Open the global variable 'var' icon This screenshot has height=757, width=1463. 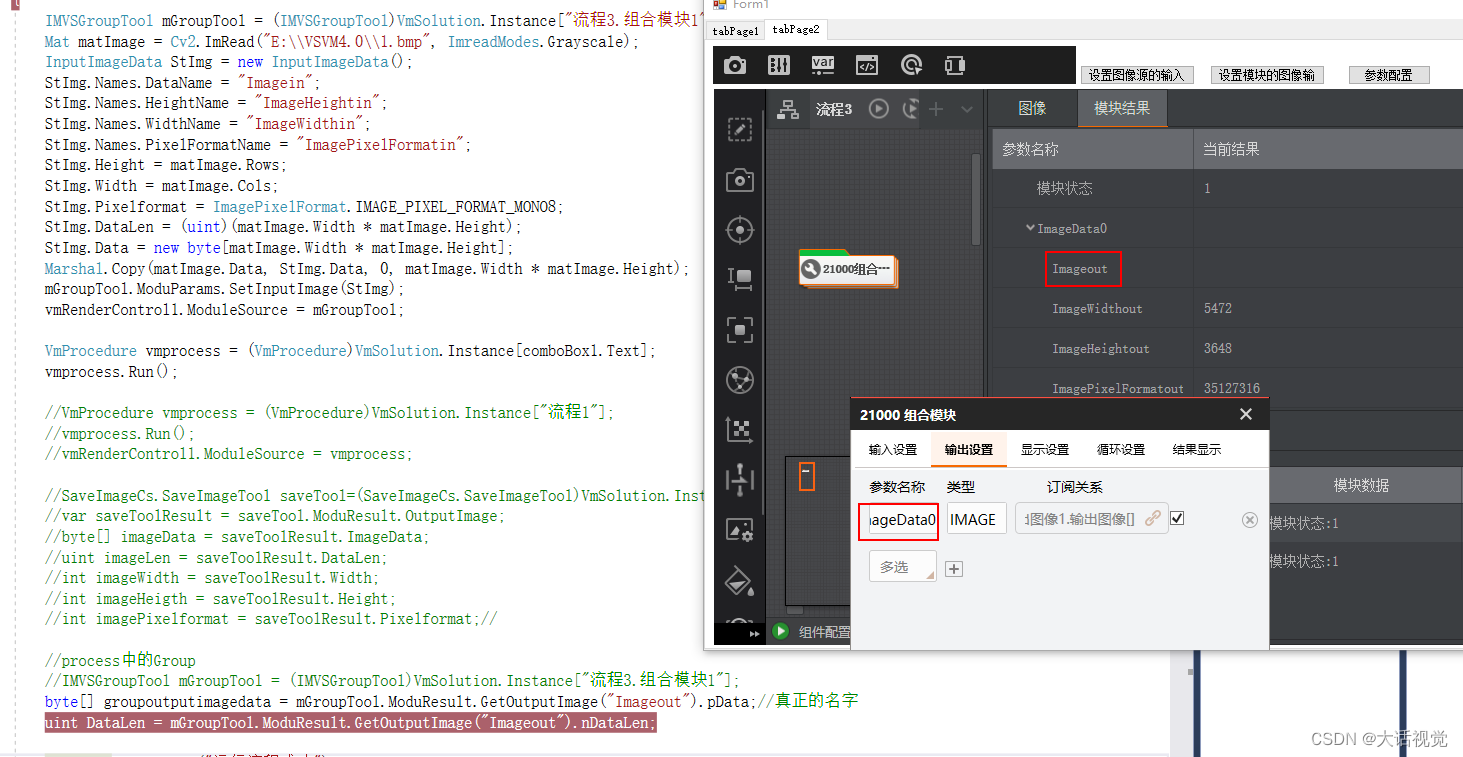[823, 65]
